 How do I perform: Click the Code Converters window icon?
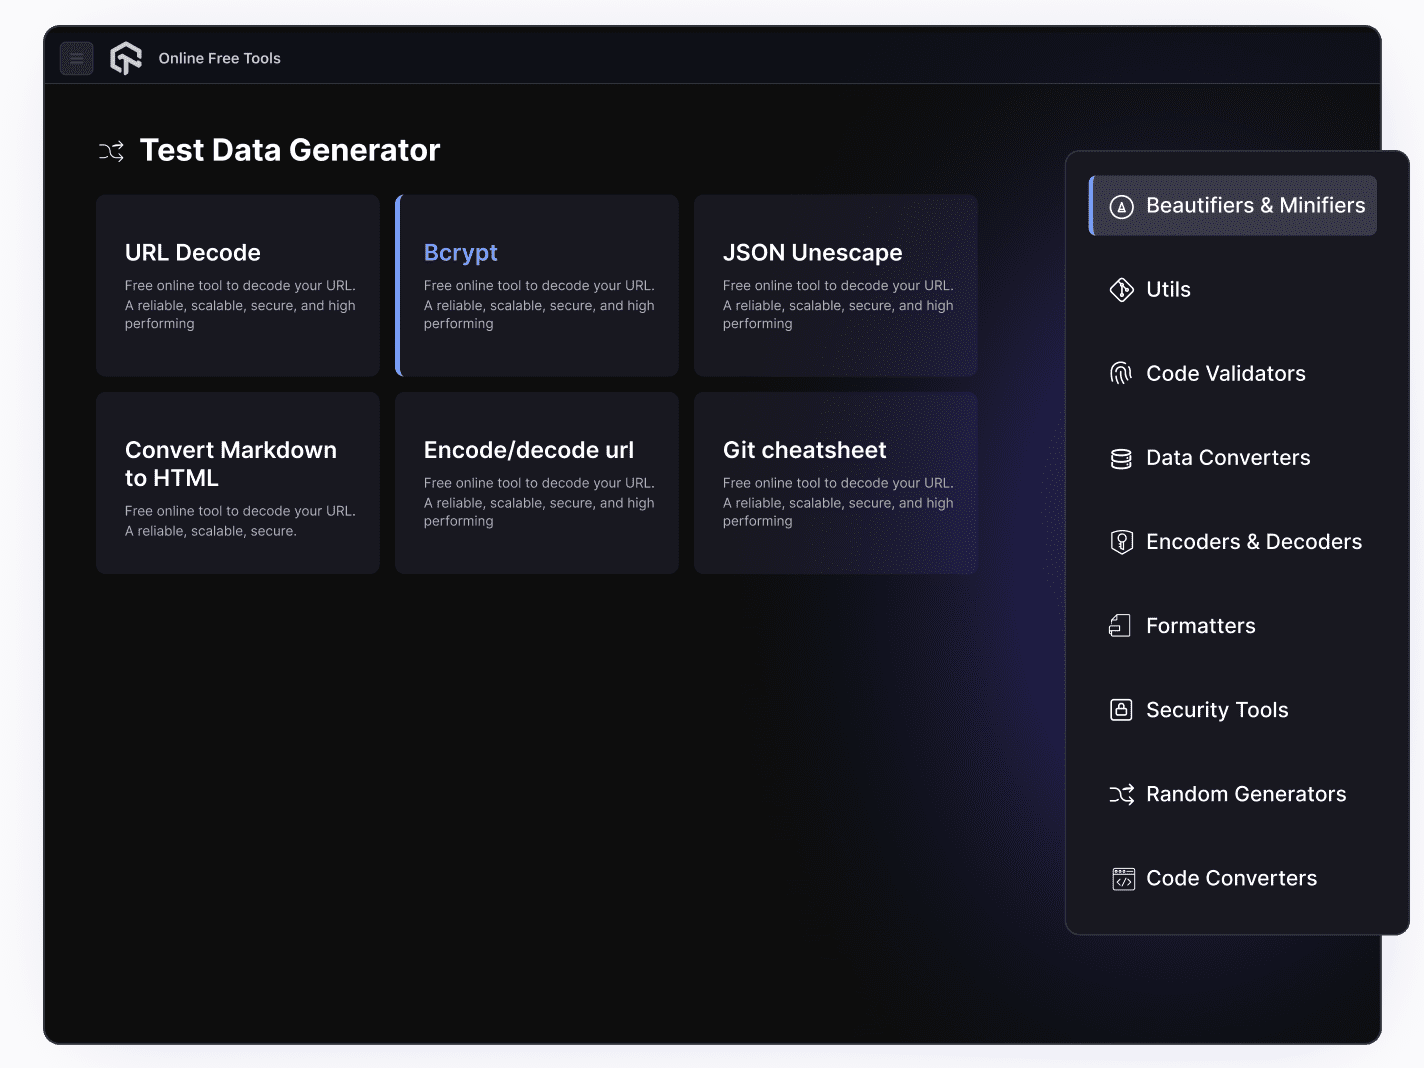tap(1122, 878)
